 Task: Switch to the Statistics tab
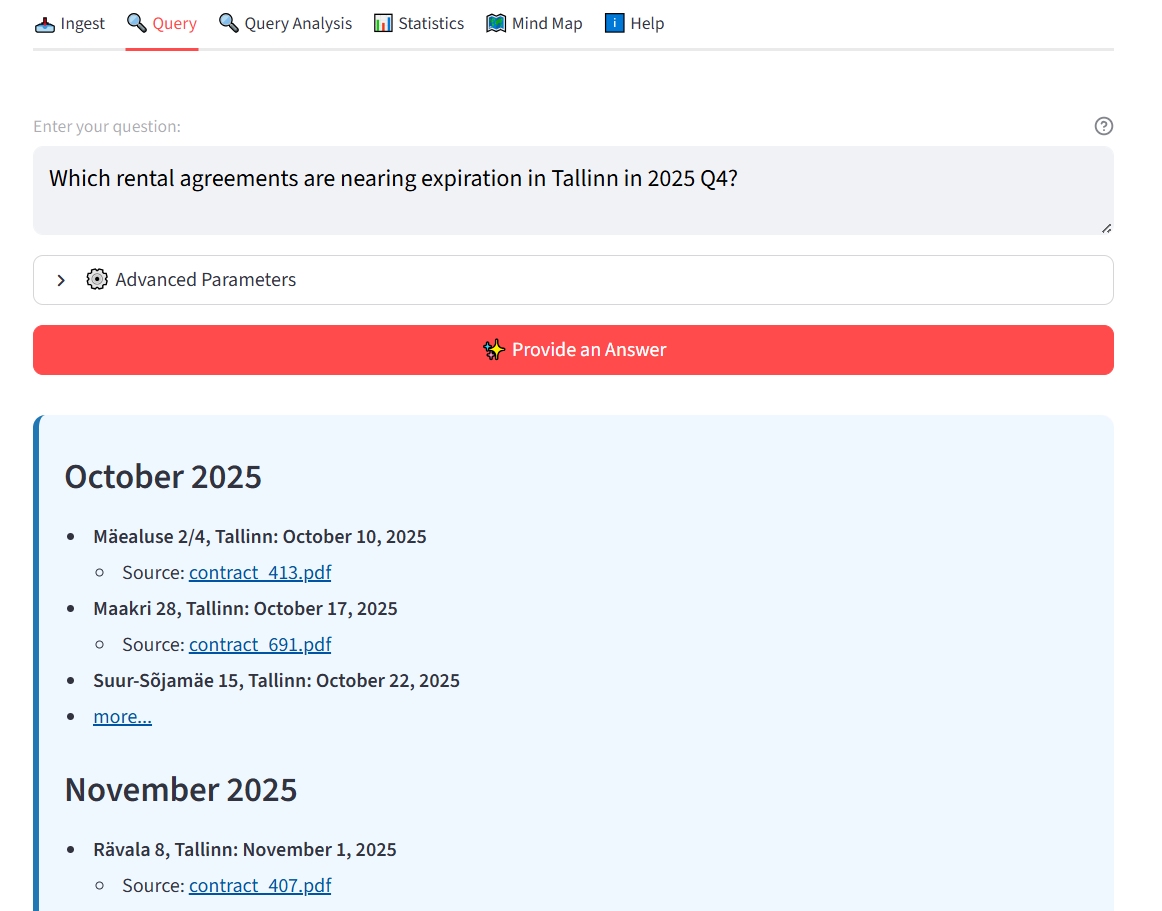click(419, 22)
